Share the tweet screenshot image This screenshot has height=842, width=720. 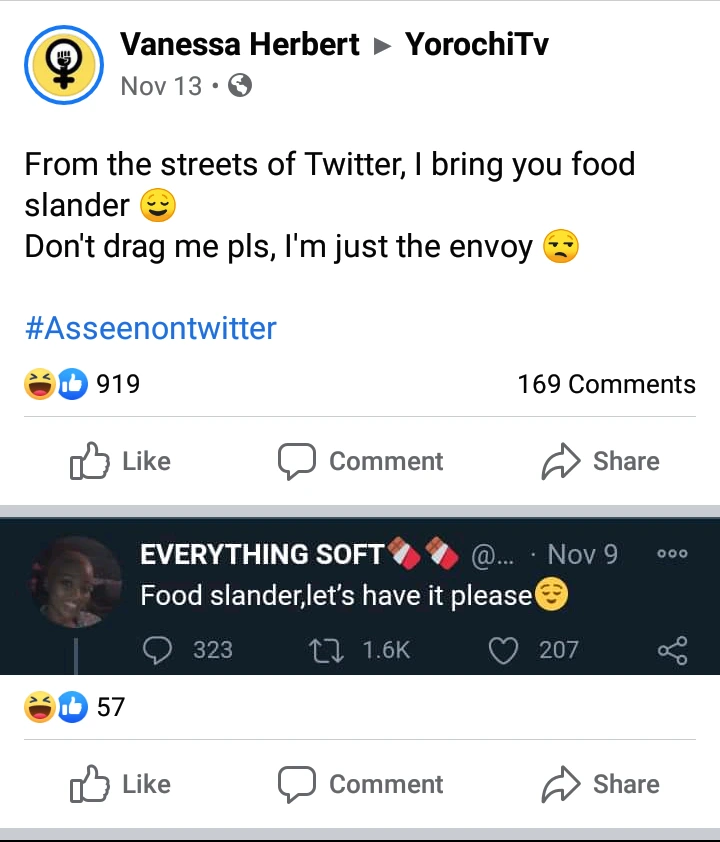600,784
